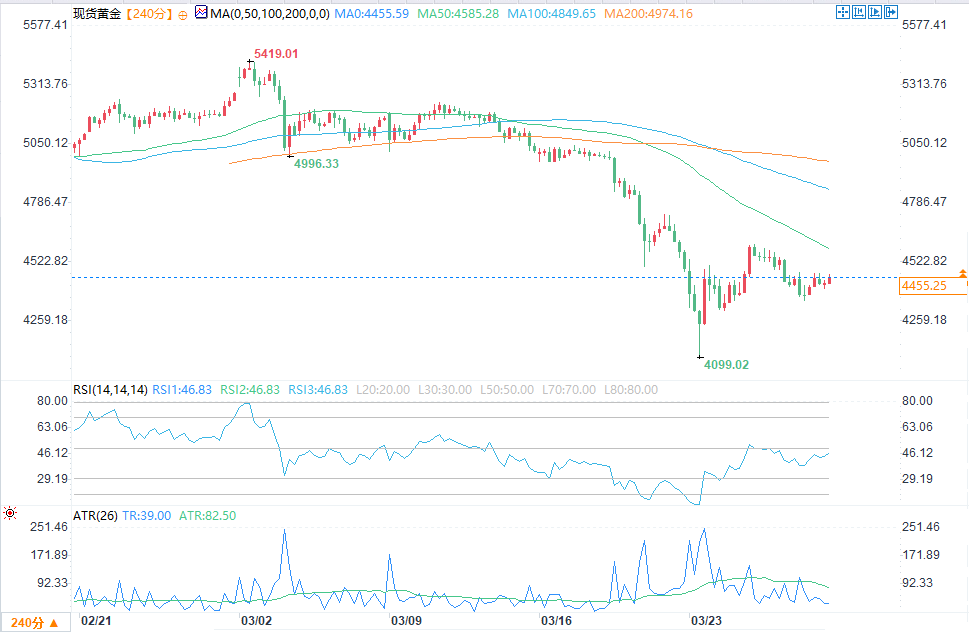Image resolution: width=969 pixels, height=632 pixels.
Task: Click the MA0:4455.59 value
Action: click(371, 14)
